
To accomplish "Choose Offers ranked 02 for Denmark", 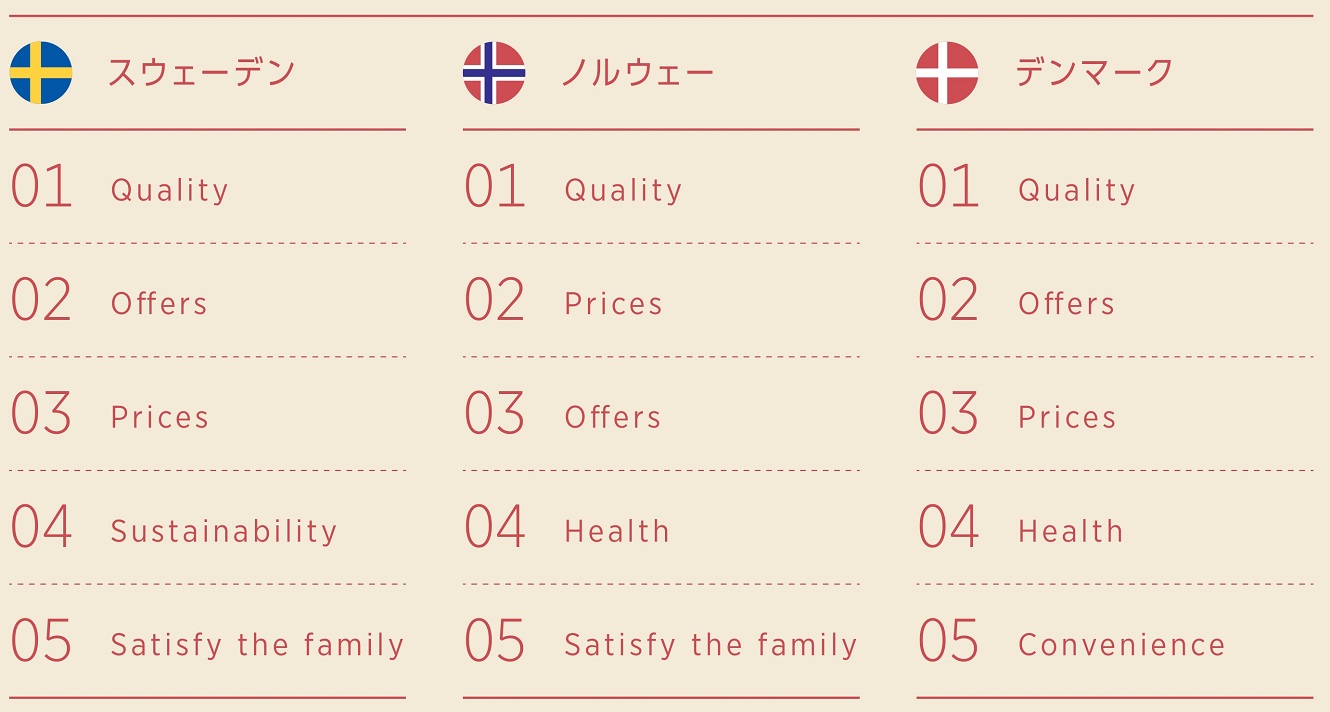I will click(1066, 304).
